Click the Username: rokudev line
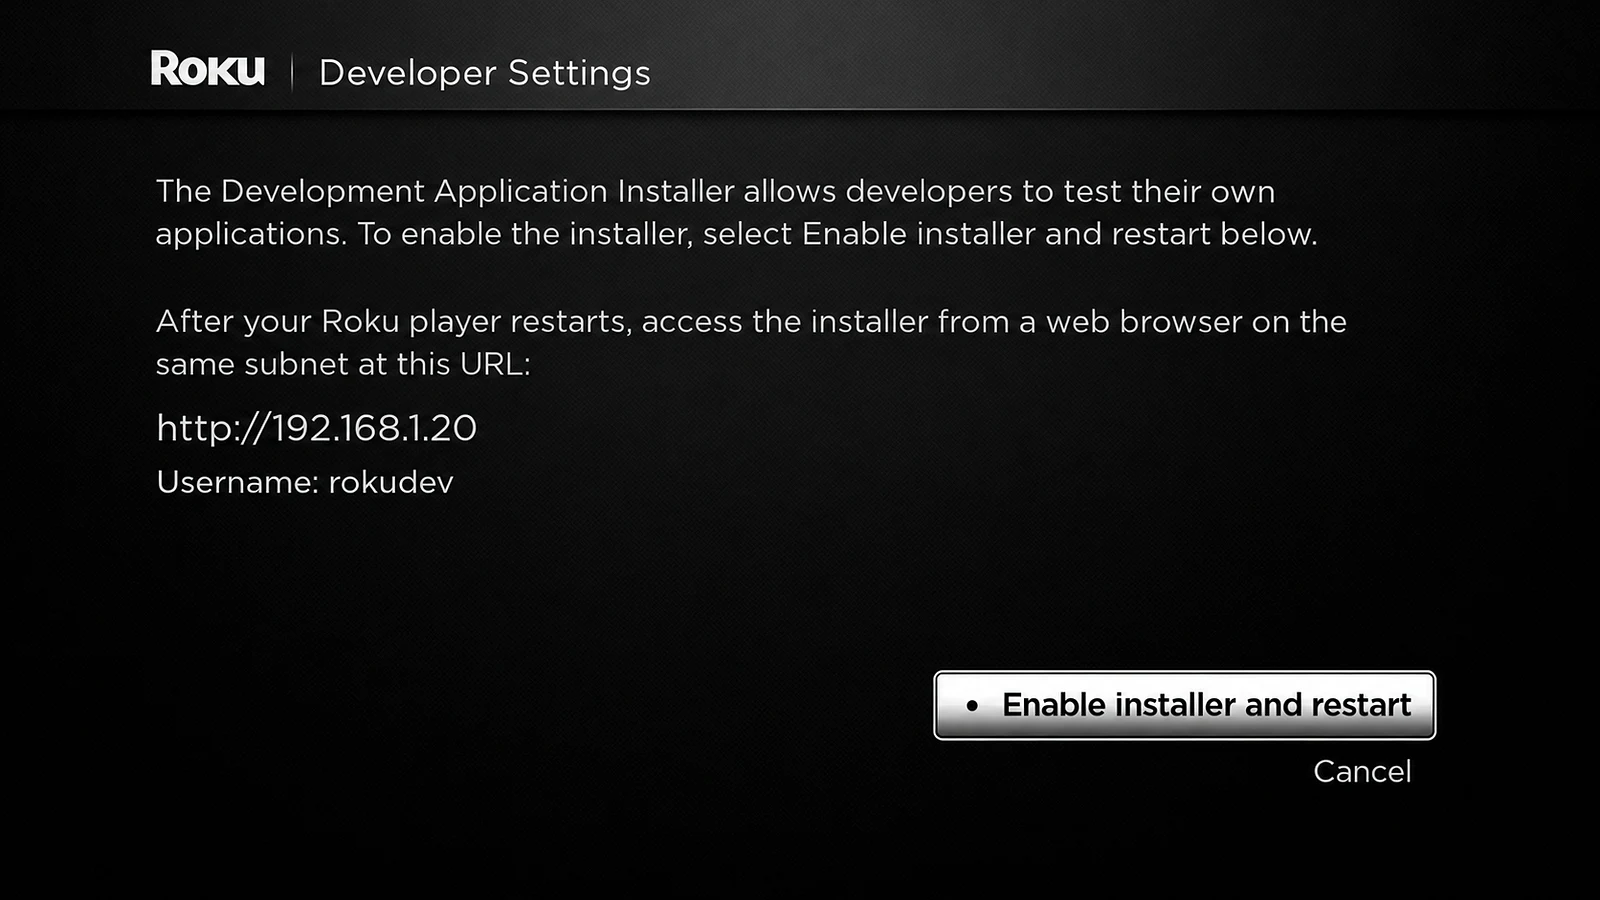Image resolution: width=1600 pixels, height=900 pixels. [305, 482]
